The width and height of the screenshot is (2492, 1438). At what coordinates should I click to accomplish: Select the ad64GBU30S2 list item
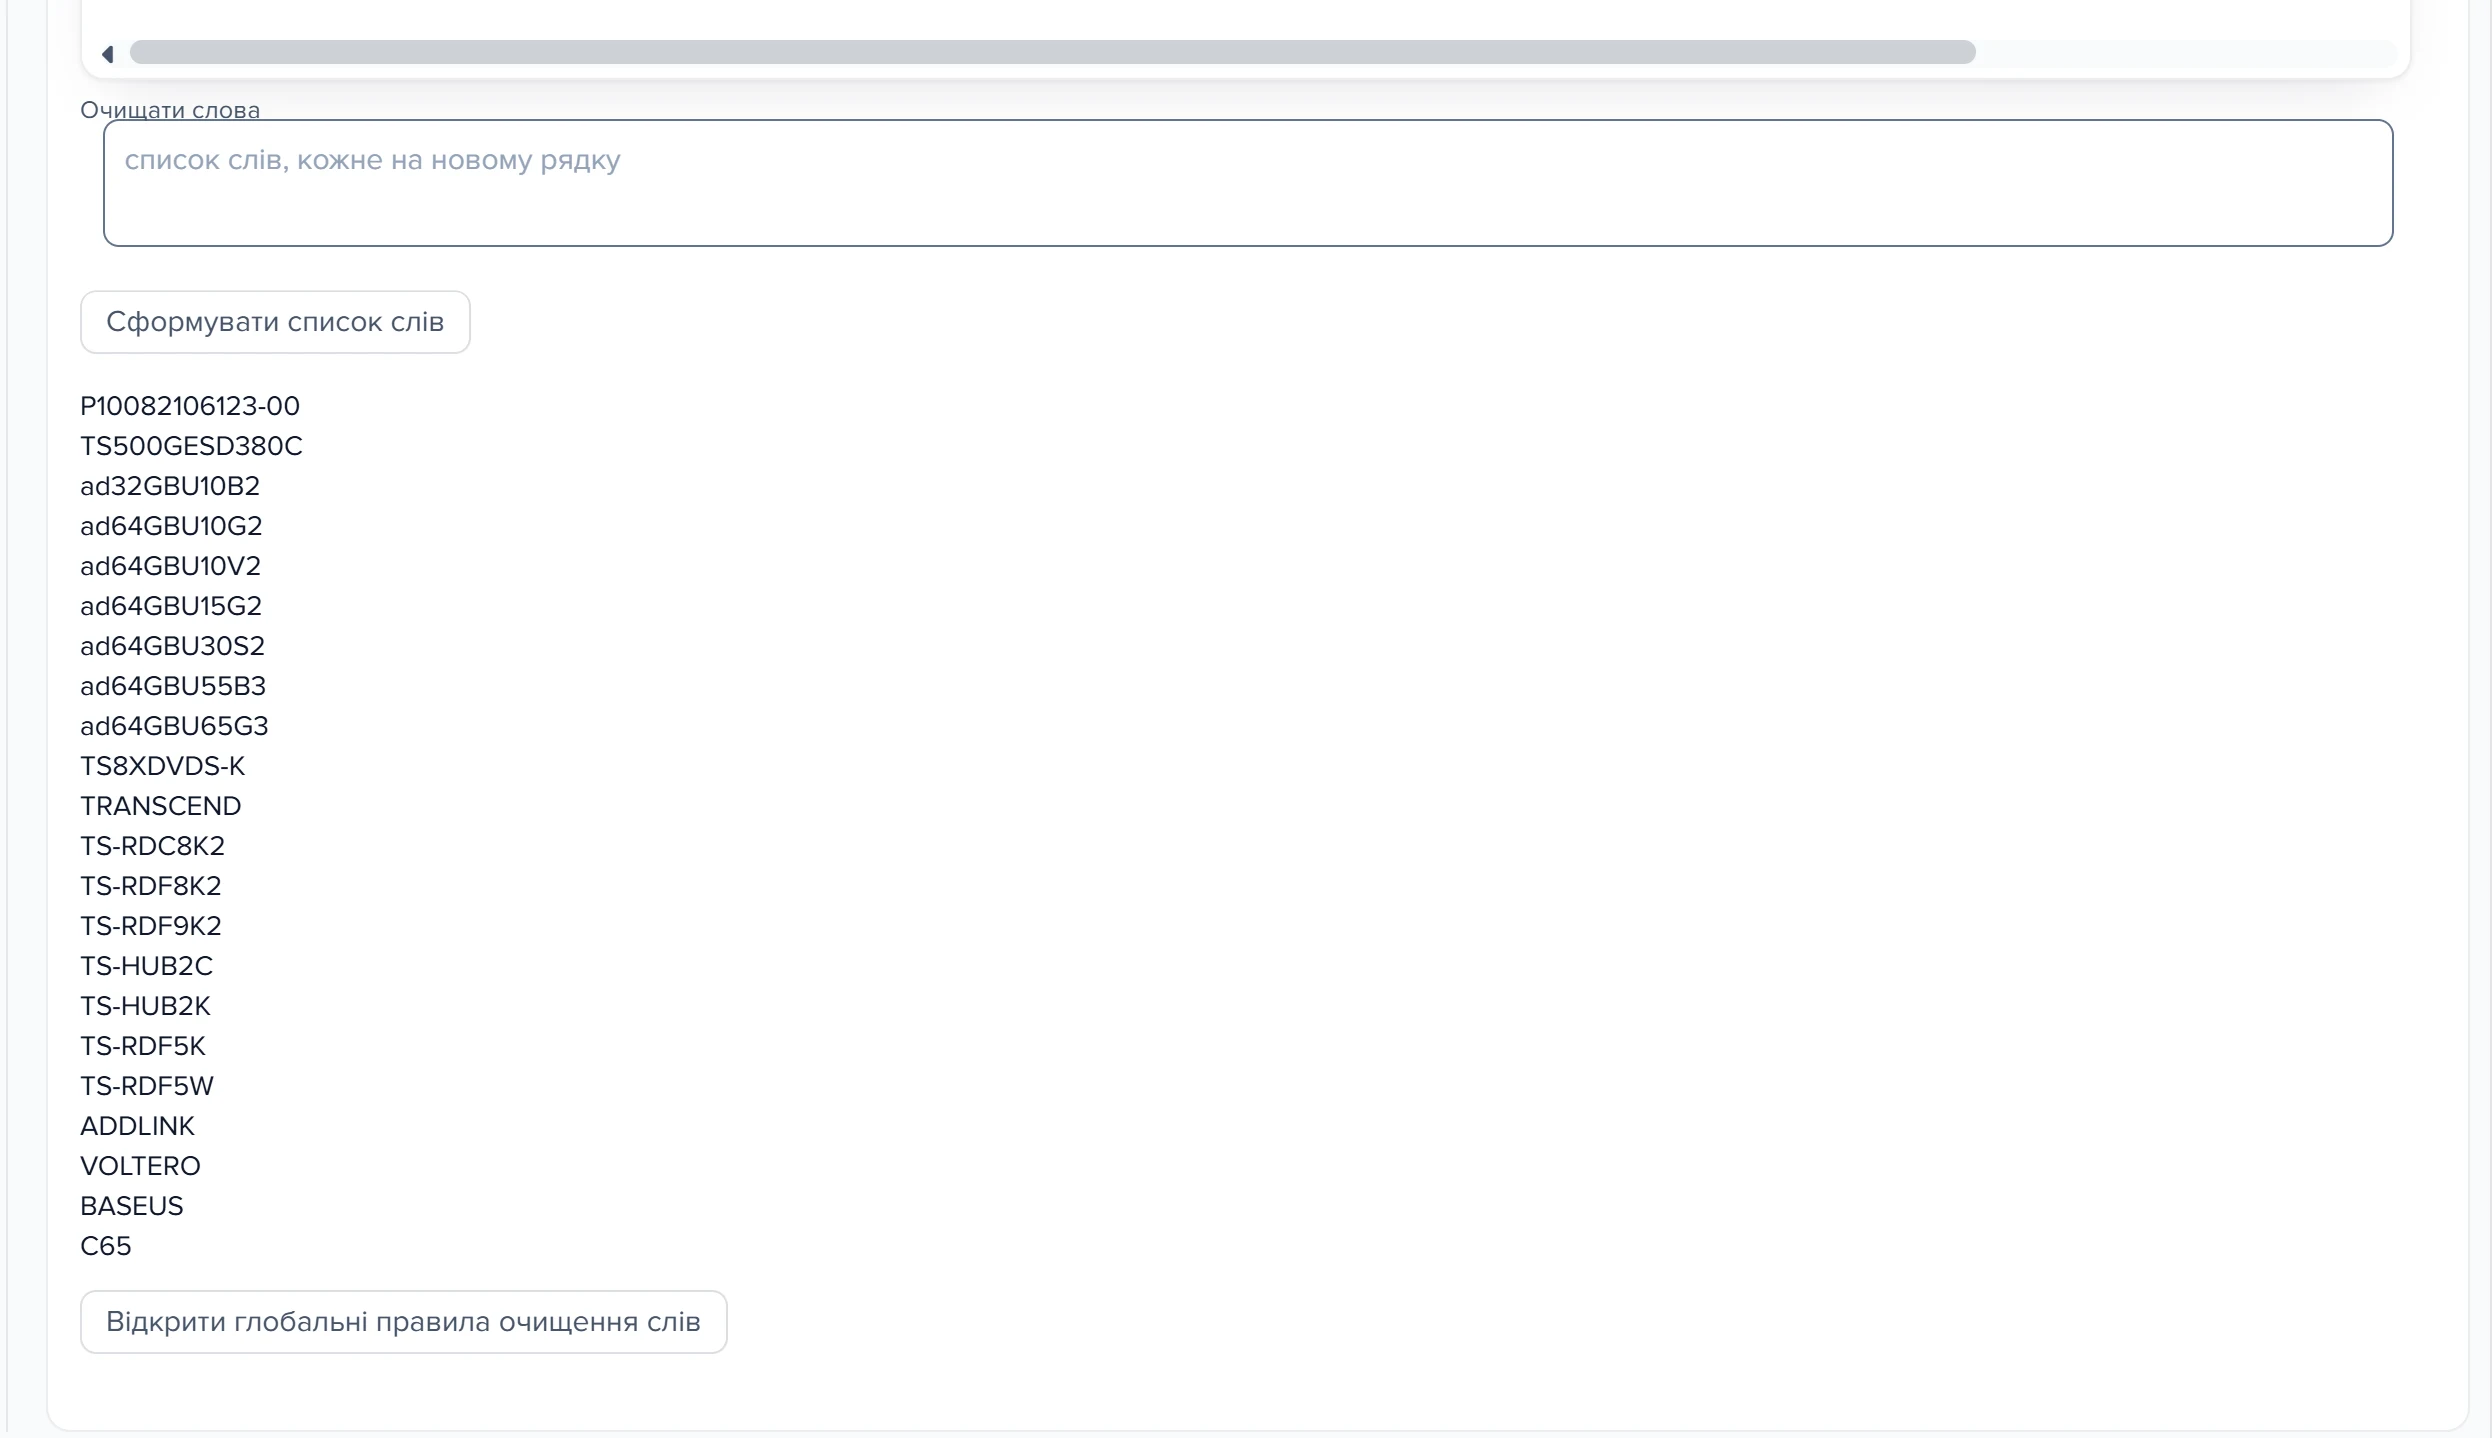click(172, 646)
